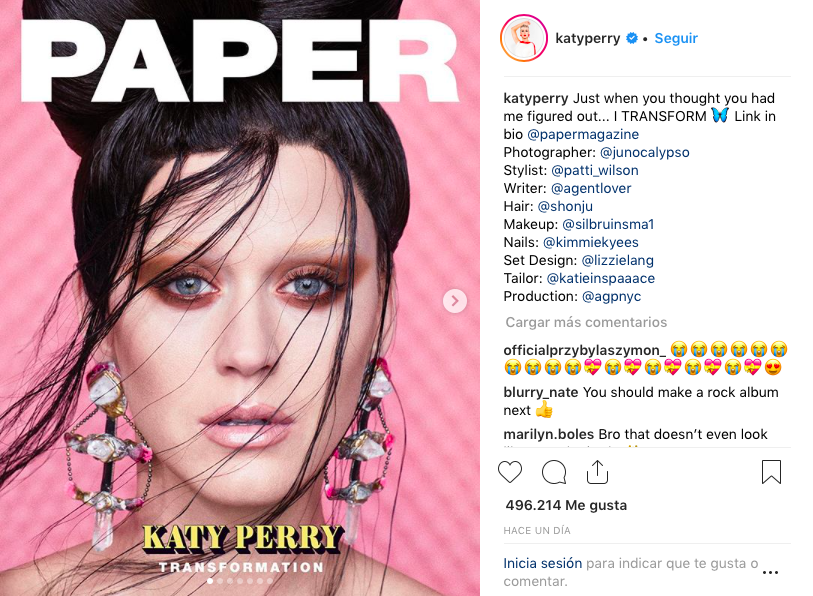Open katyperry's profile picture avatar
The width and height of the screenshot is (813, 596).
click(x=524, y=38)
